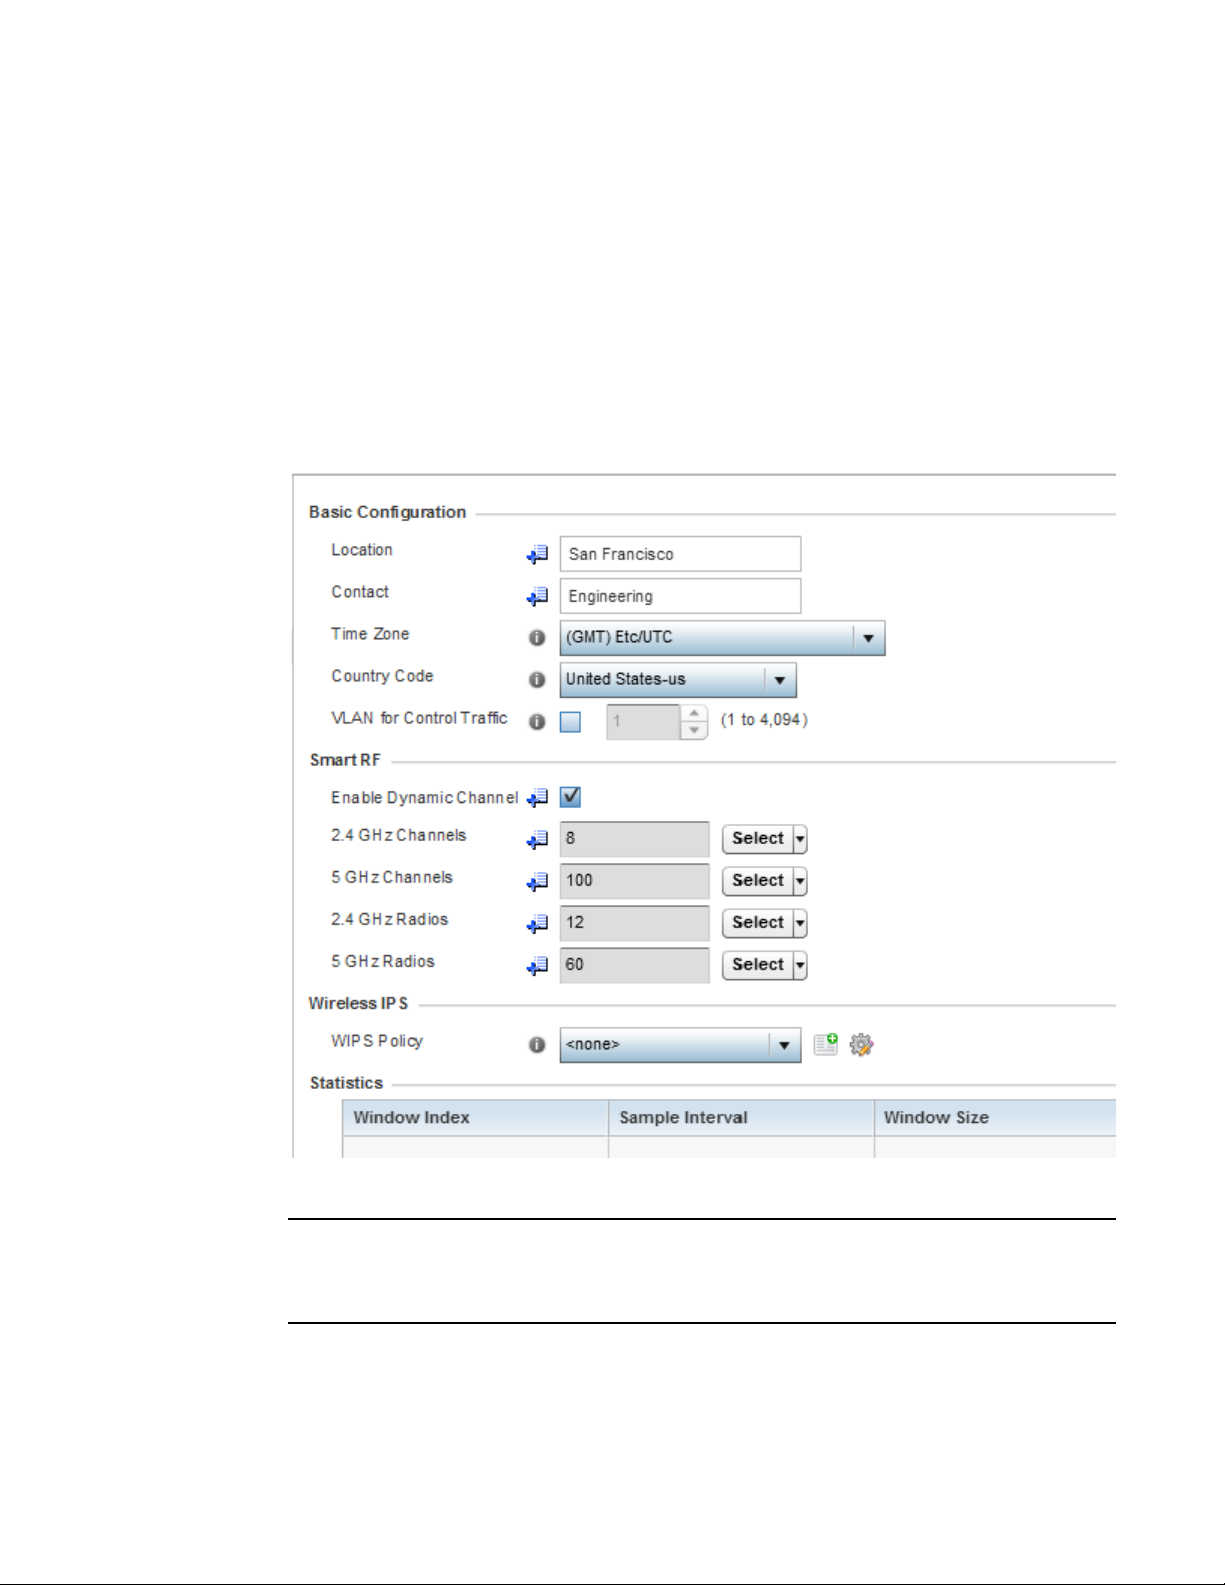
Task: Click the 'WIPS Policy' label
Action: [377, 1041]
